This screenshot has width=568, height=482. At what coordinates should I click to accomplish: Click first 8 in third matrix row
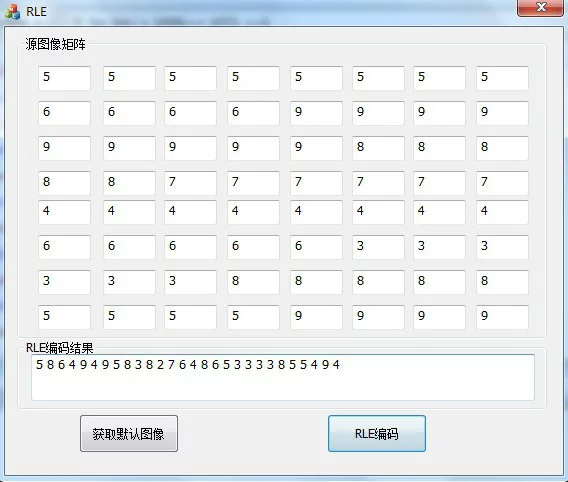click(x=379, y=148)
